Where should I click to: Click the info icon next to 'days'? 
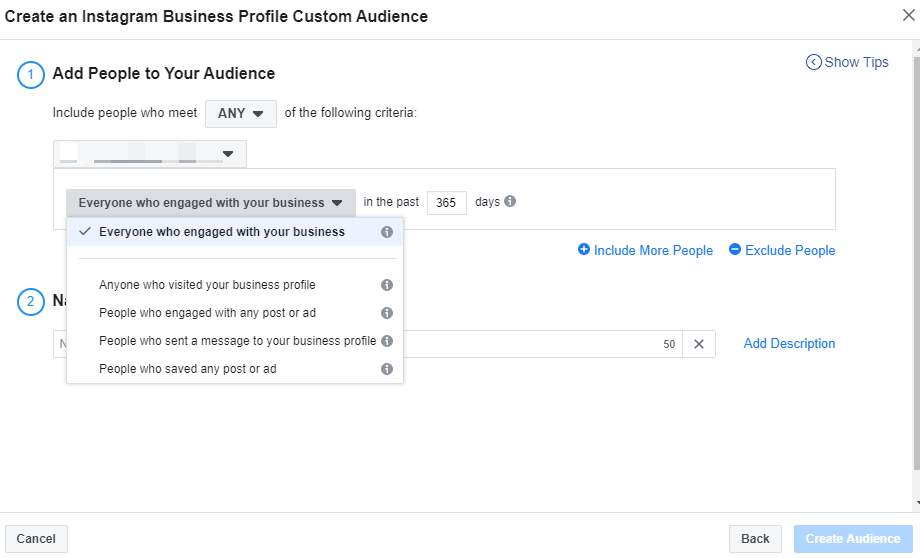(510, 201)
